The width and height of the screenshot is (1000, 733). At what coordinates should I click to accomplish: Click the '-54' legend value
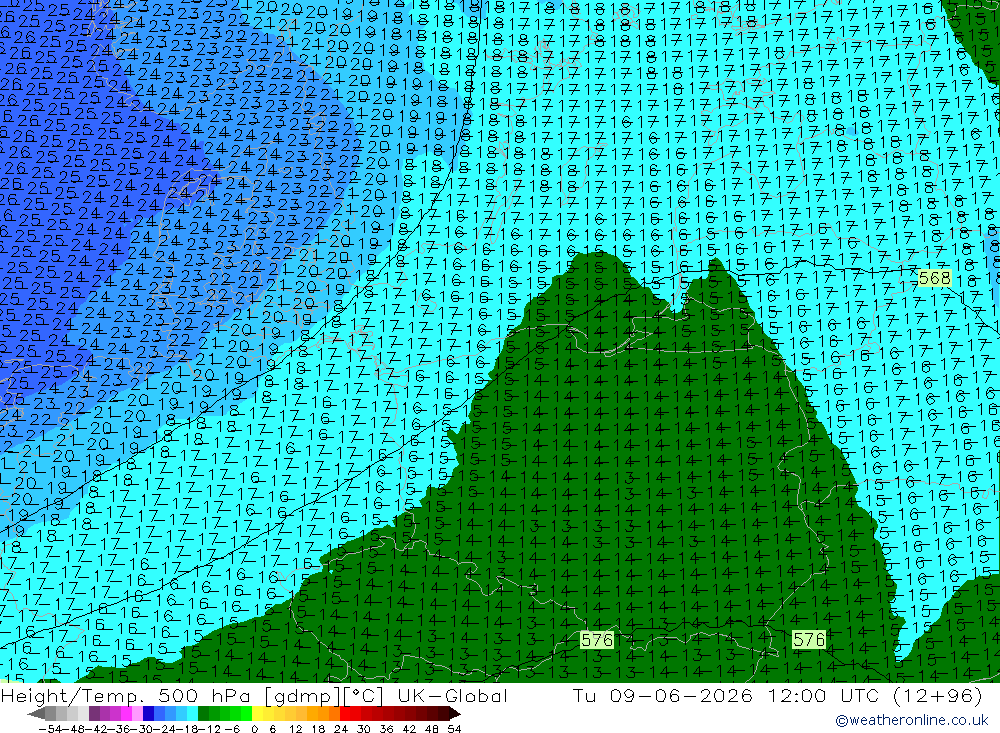pyautogui.click(x=50, y=729)
